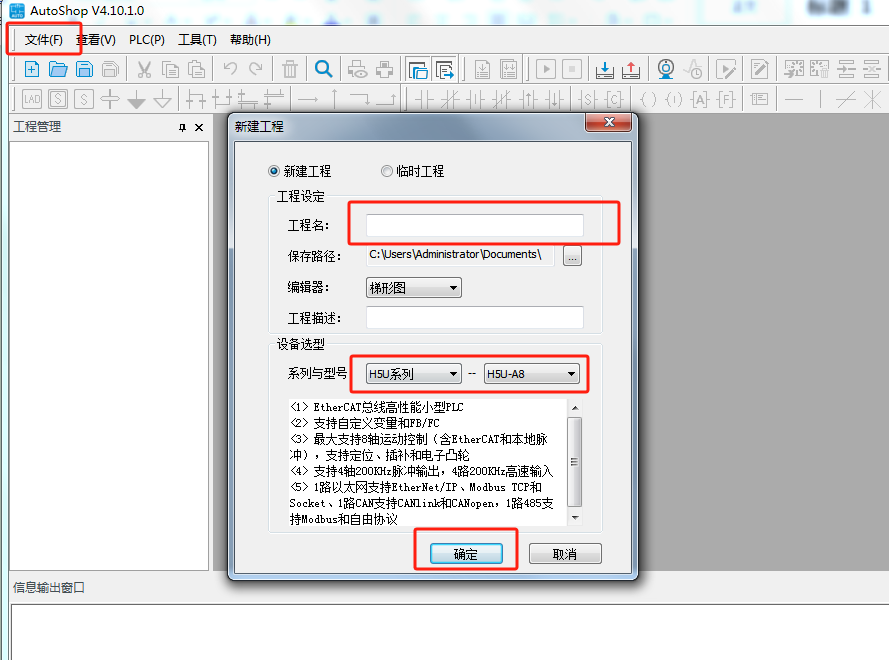Click the Run play-button icon
The width and height of the screenshot is (889, 660).
coord(546,69)
